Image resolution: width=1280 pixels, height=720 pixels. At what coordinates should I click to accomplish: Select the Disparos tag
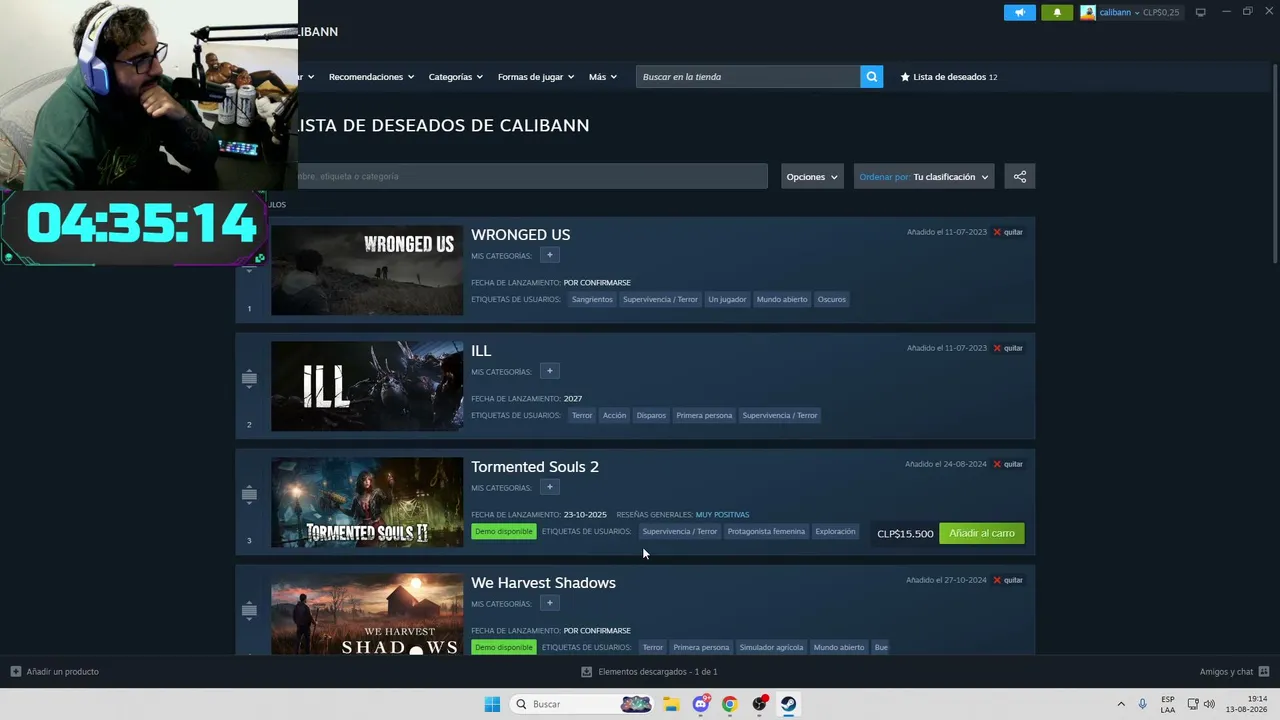coord(651,415)
